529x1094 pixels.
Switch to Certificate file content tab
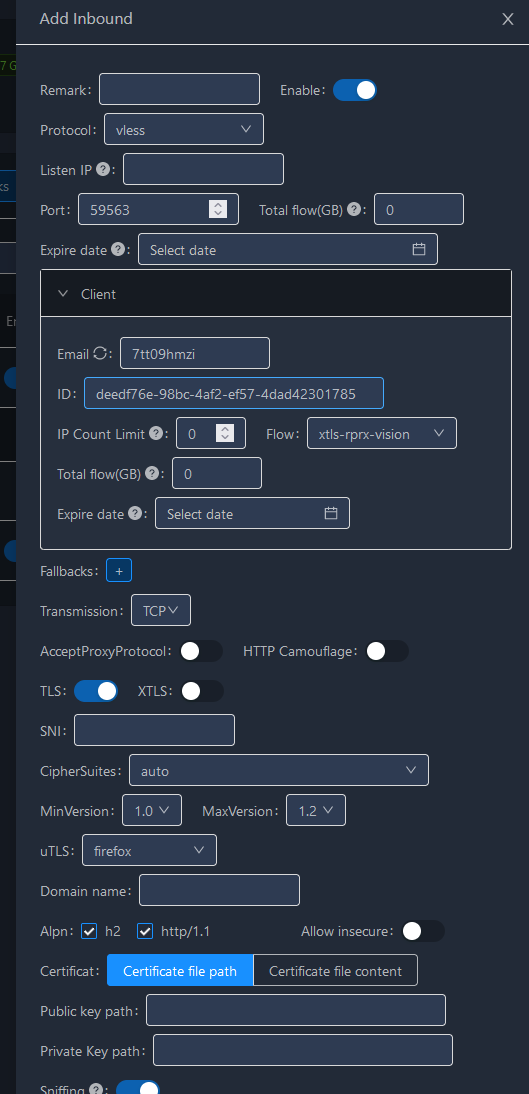click(336, 971)
